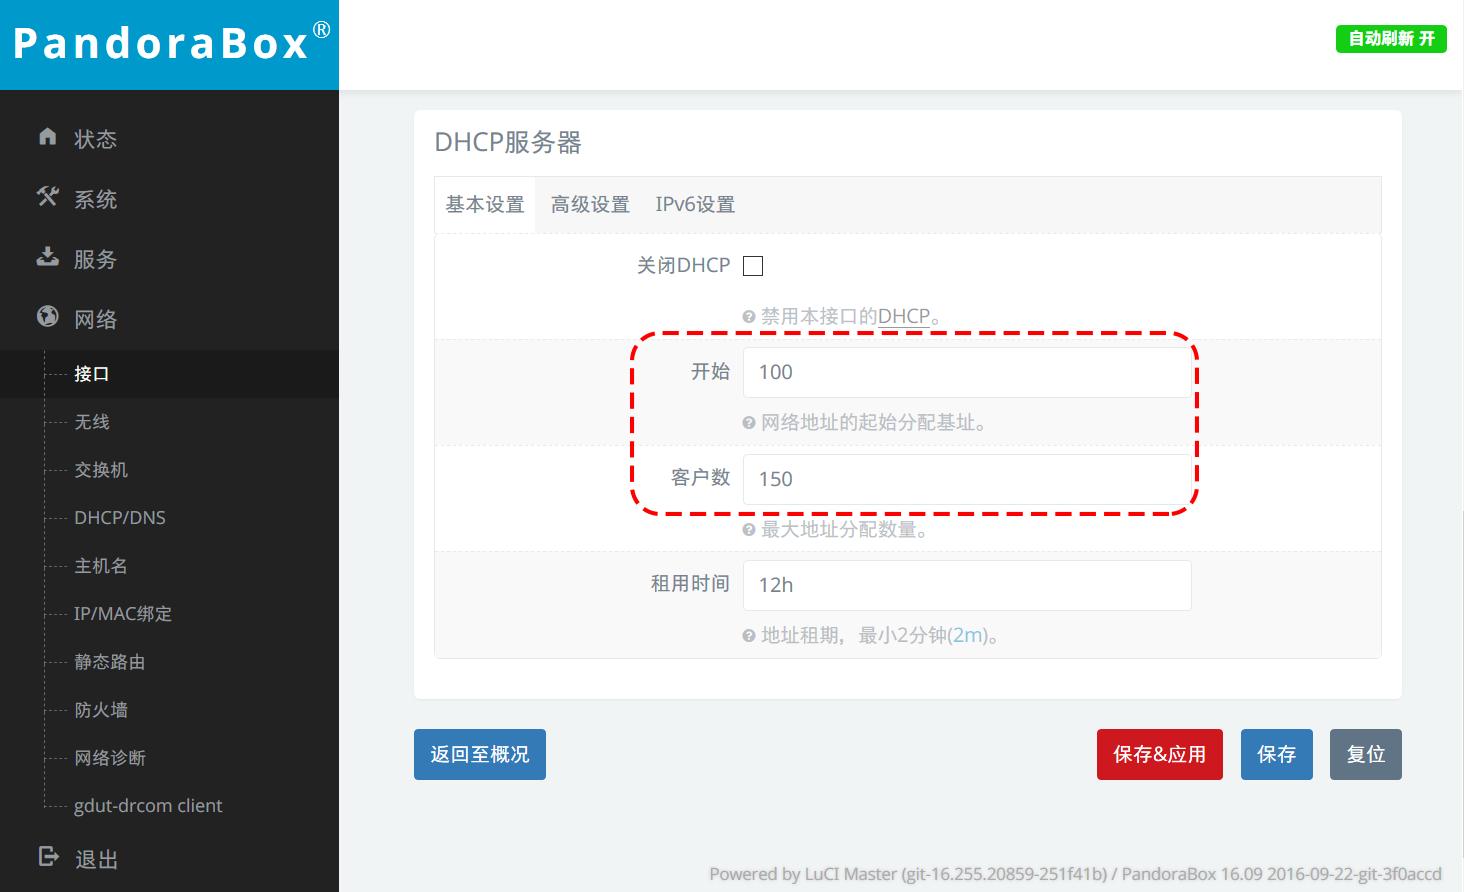1464x892 pixels.
Task: Open the DHCP/DNS sidebar entry
Action: 119,517
